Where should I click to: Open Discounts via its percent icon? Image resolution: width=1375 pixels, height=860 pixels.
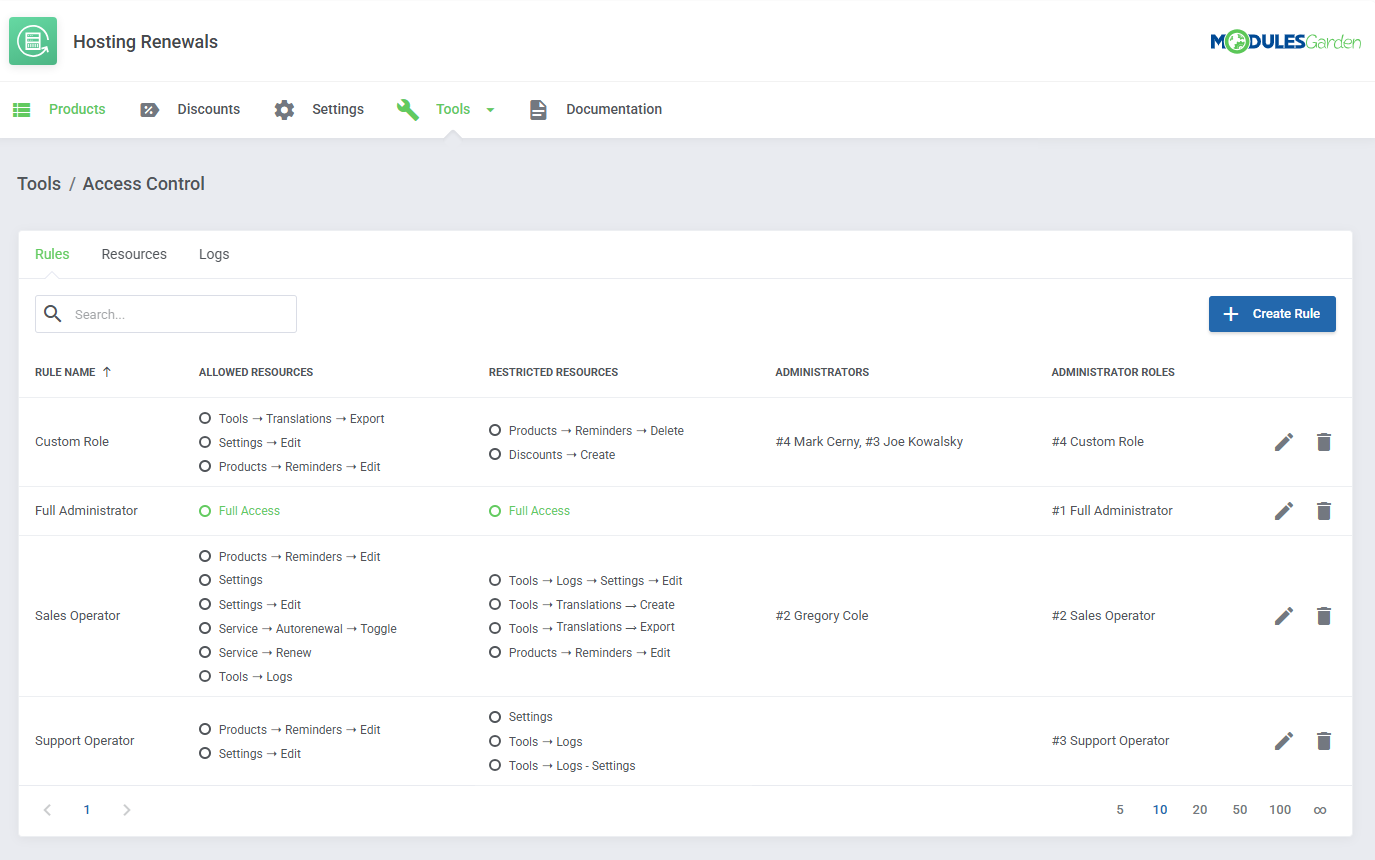click(x=150, y=109)
